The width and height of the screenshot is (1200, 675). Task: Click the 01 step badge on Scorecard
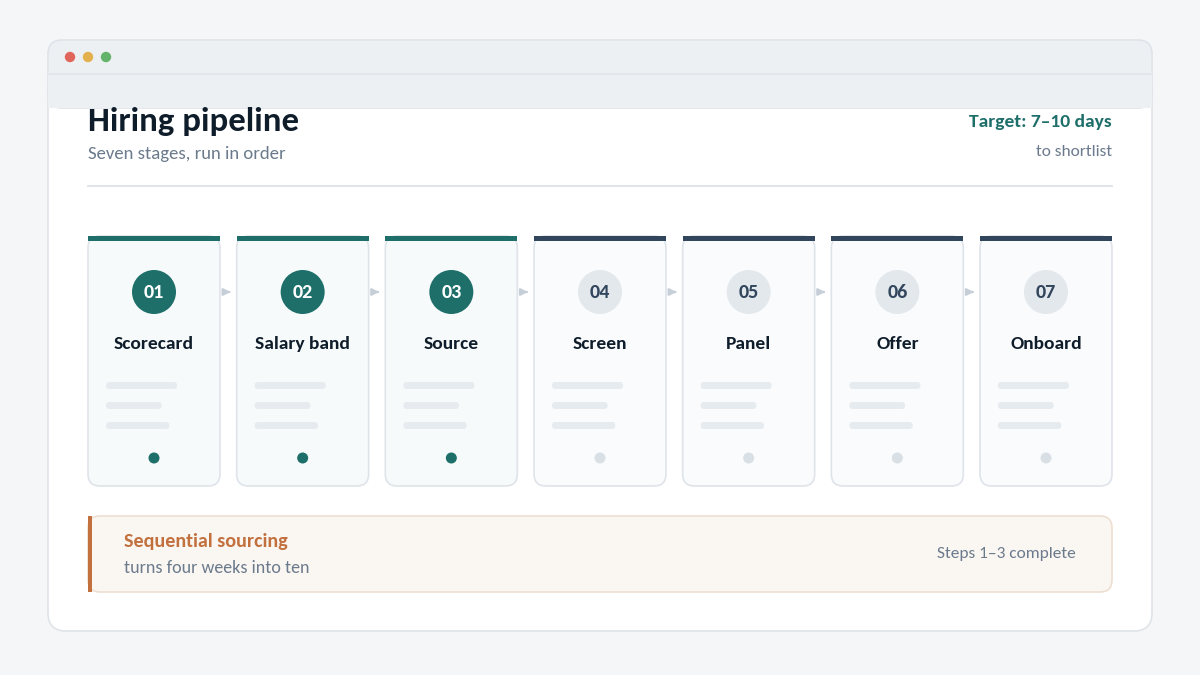(x=154, y=292)
